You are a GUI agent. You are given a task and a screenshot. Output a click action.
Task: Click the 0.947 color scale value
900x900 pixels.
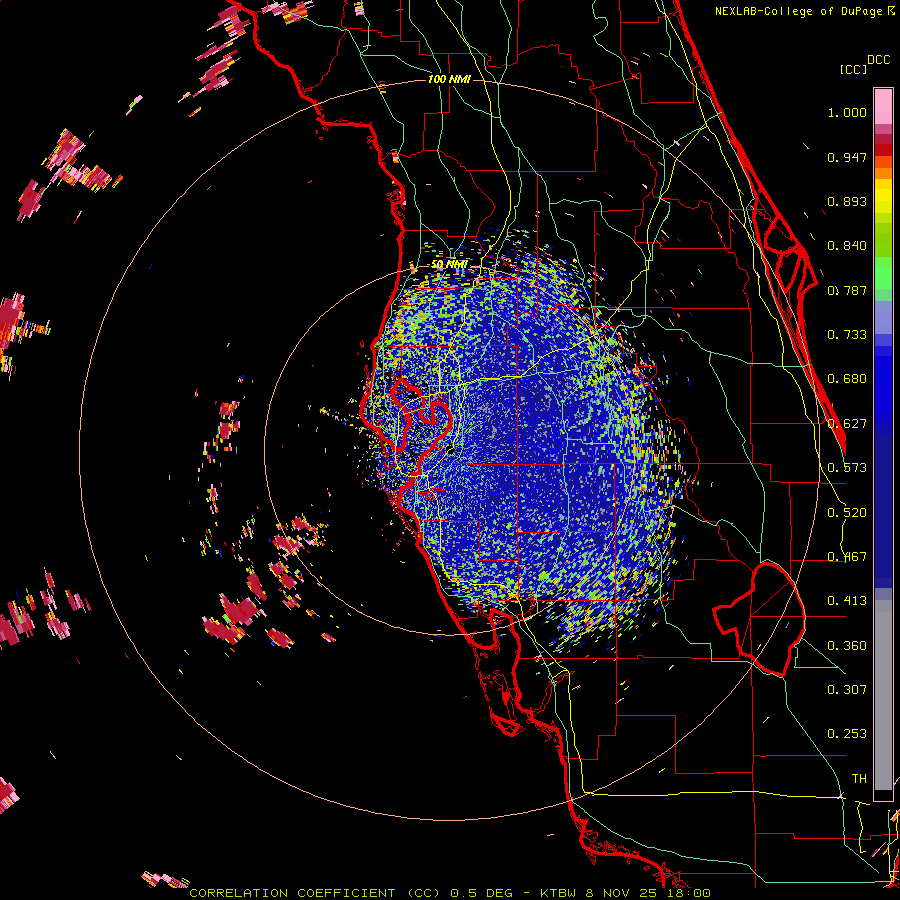(847, 157)
